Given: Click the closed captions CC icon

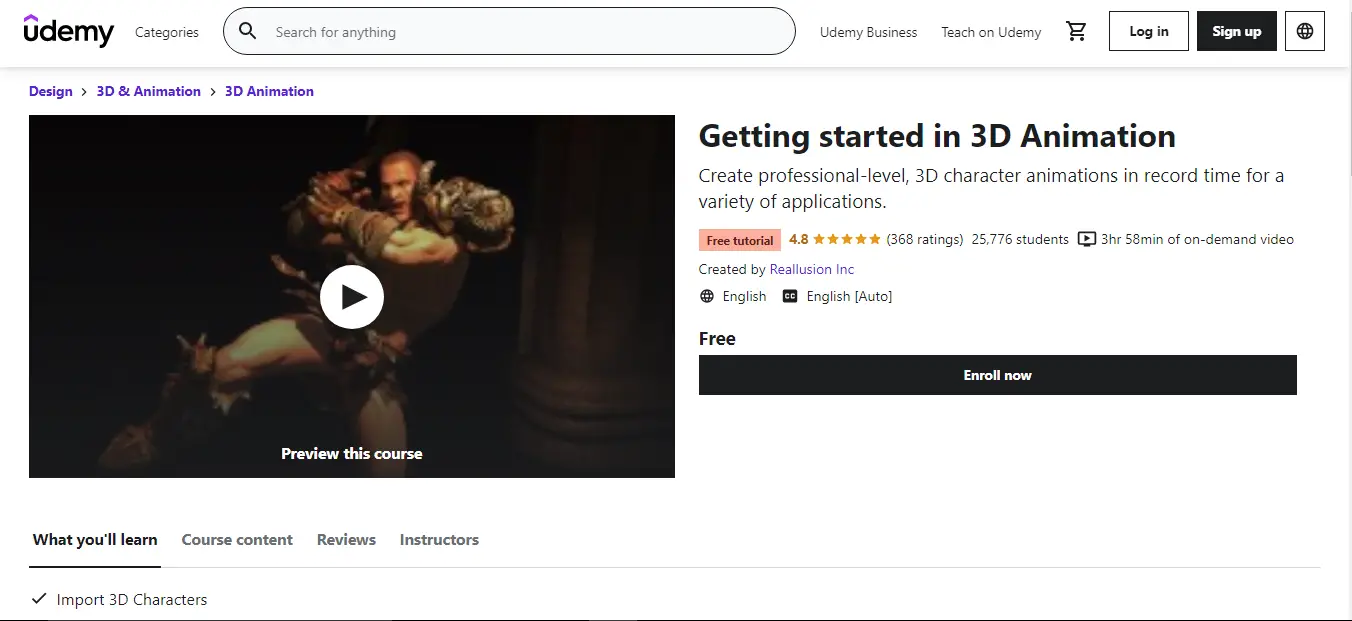Looking at the screenshot, I should click(x=790, y=297).
